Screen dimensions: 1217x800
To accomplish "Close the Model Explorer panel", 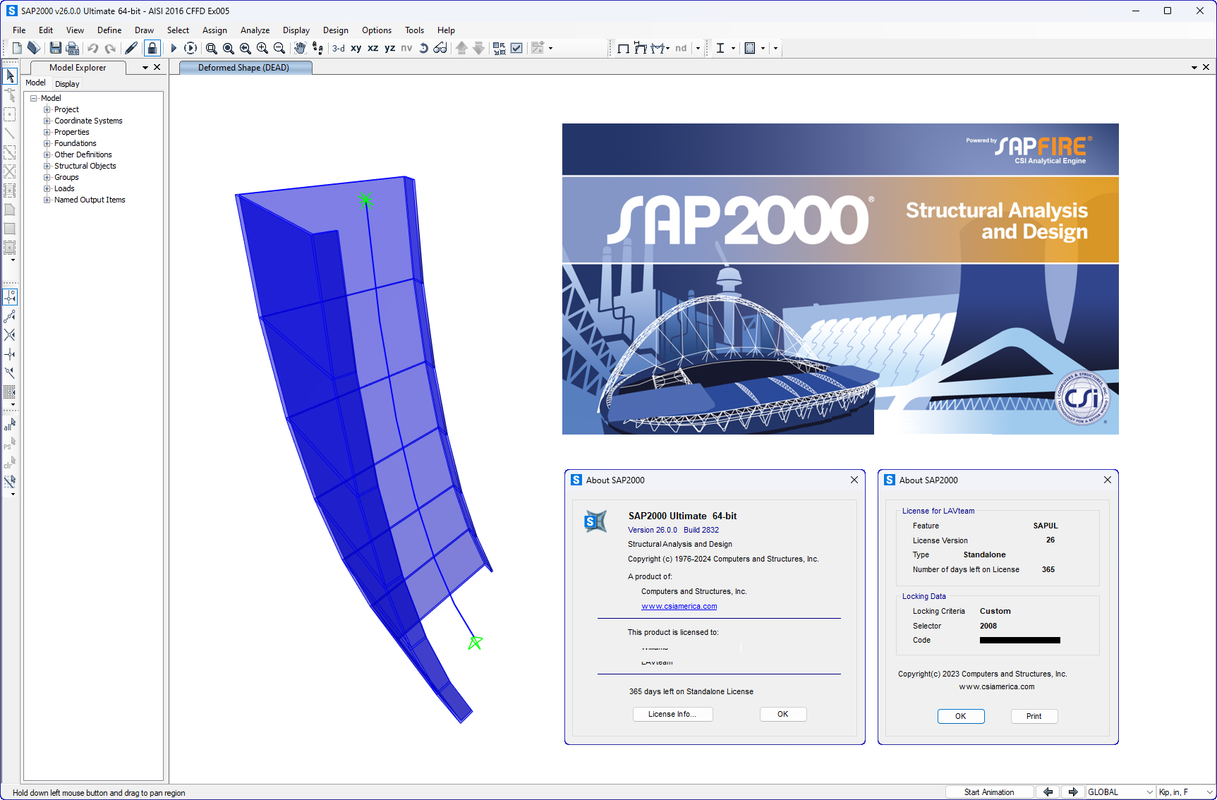I will [x=157, y=67].
